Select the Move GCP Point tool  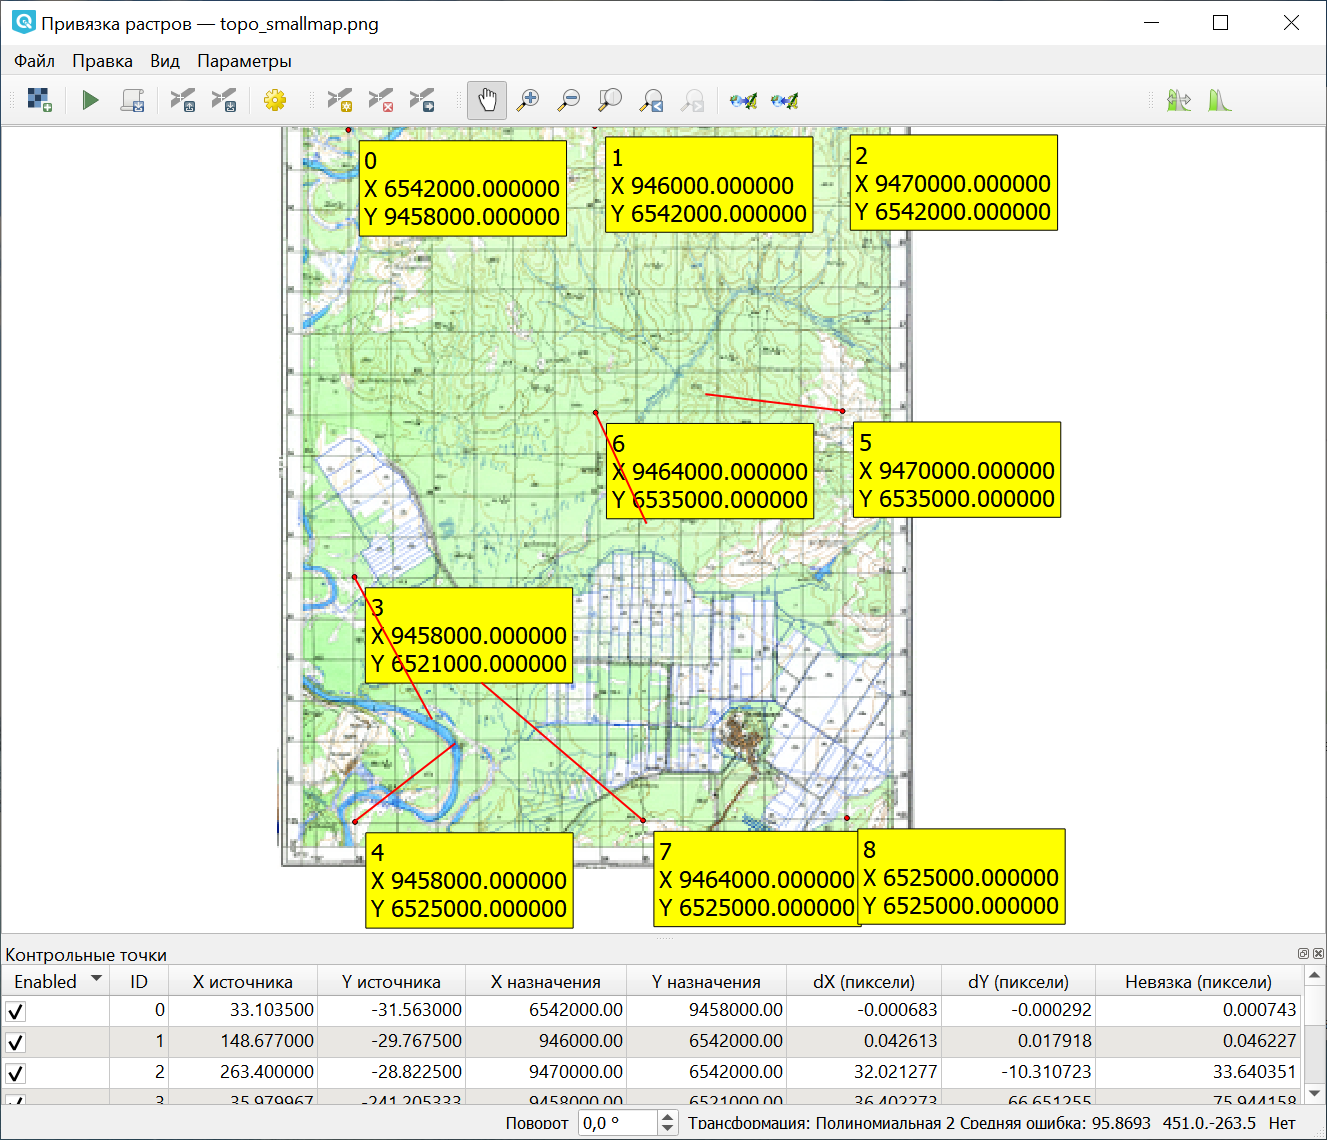point(422,100)
